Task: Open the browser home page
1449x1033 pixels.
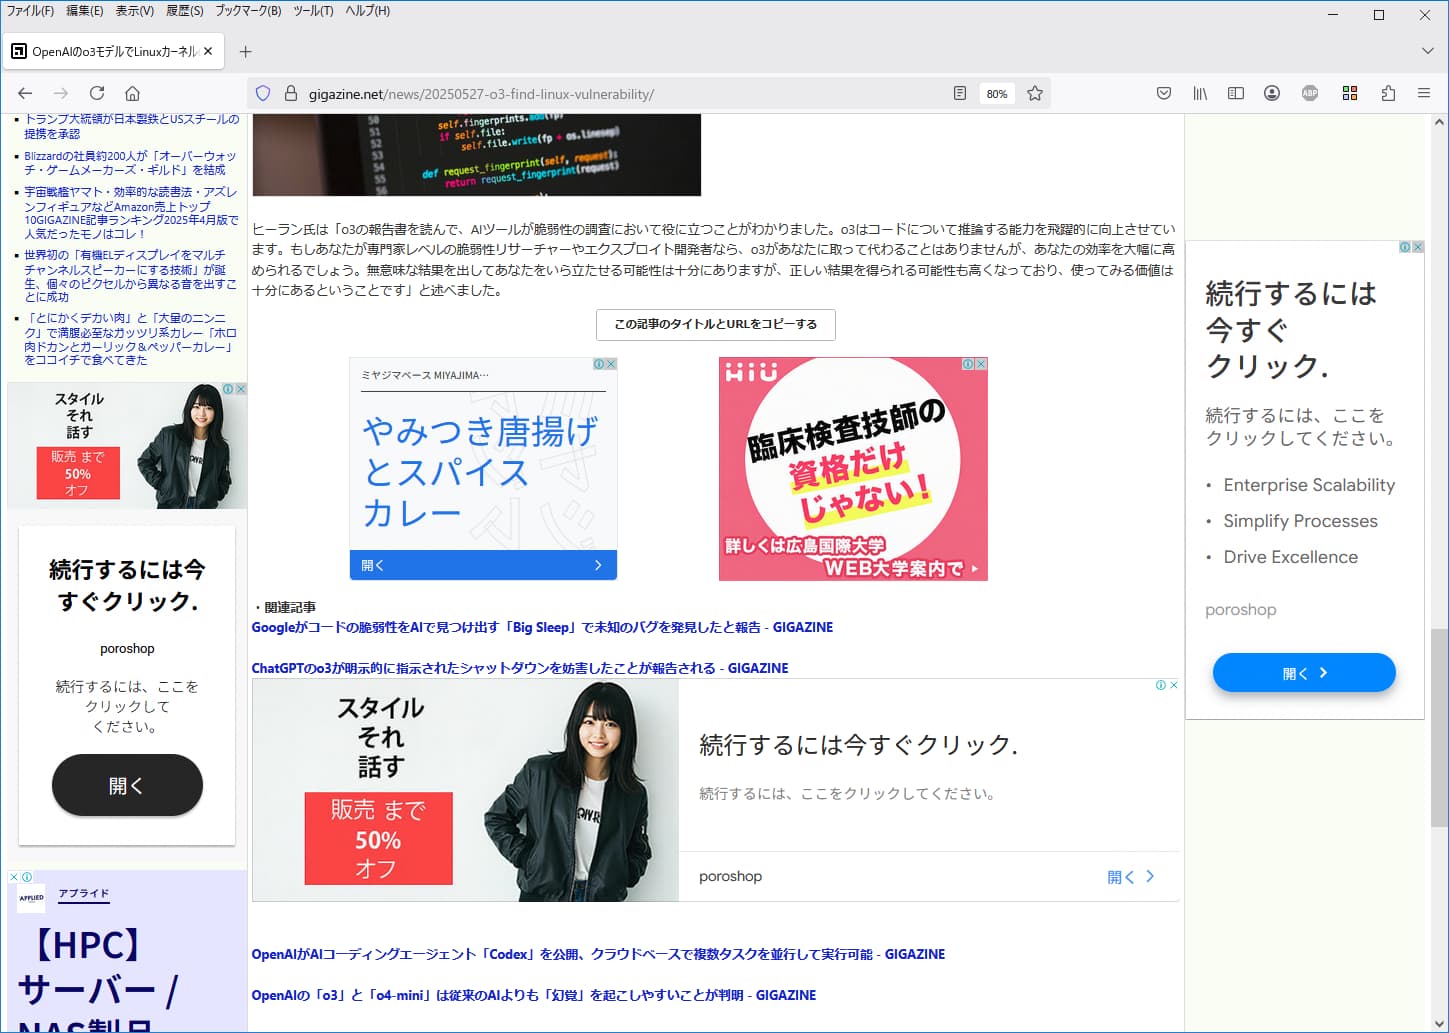Action: click(132, 93)
